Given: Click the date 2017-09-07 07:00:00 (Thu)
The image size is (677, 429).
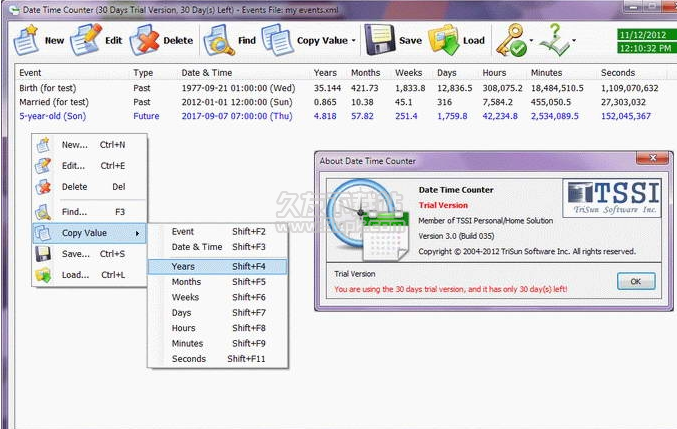Looking at the screenshot, I should click(237, 116).
